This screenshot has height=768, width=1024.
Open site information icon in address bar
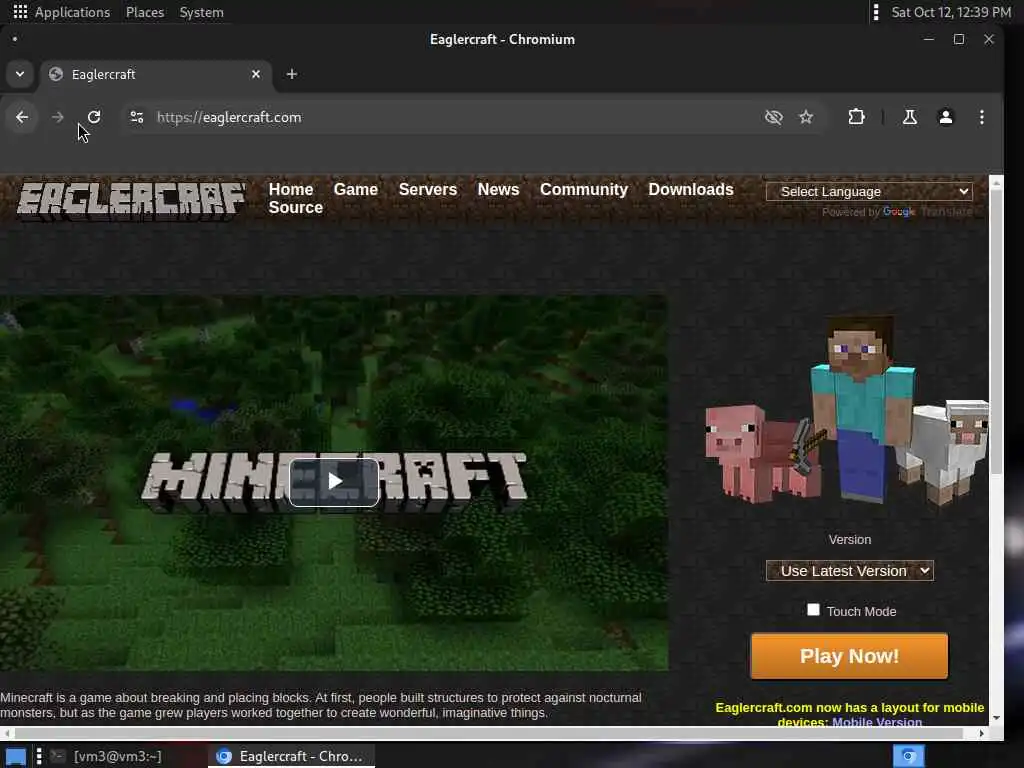[136, 117]
